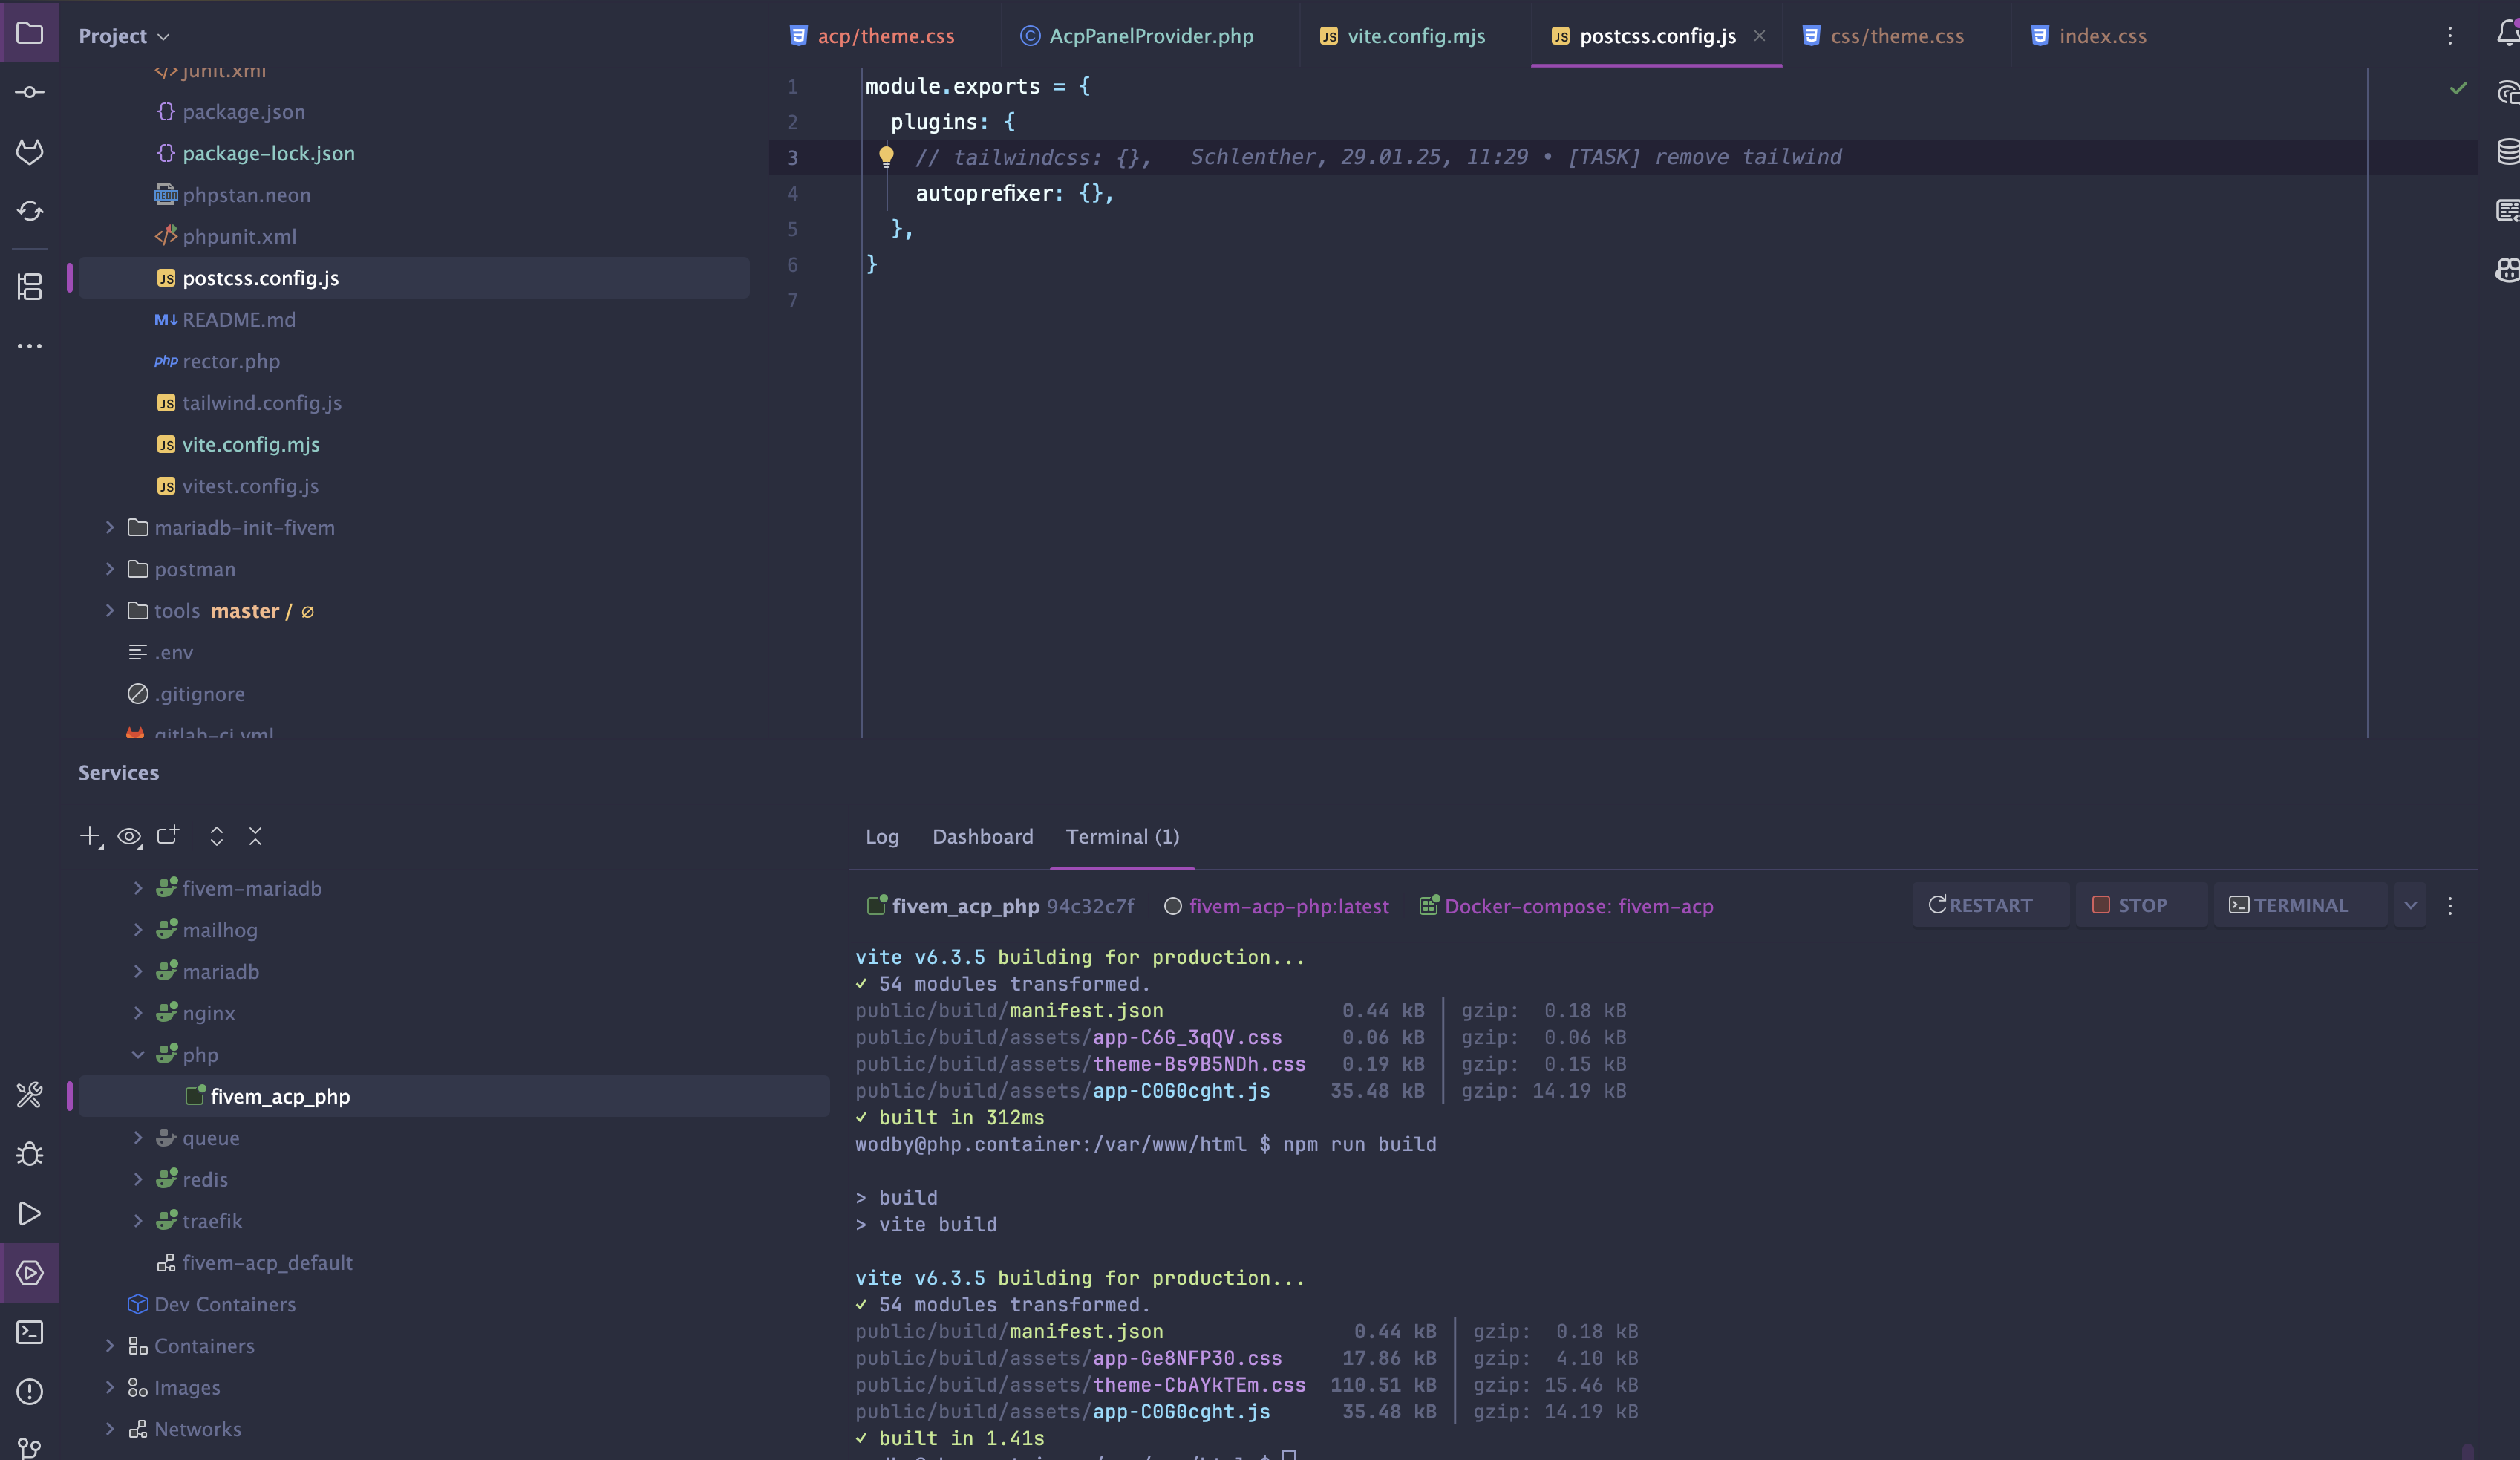Select tailwind.config.js in the project tree

262,403
